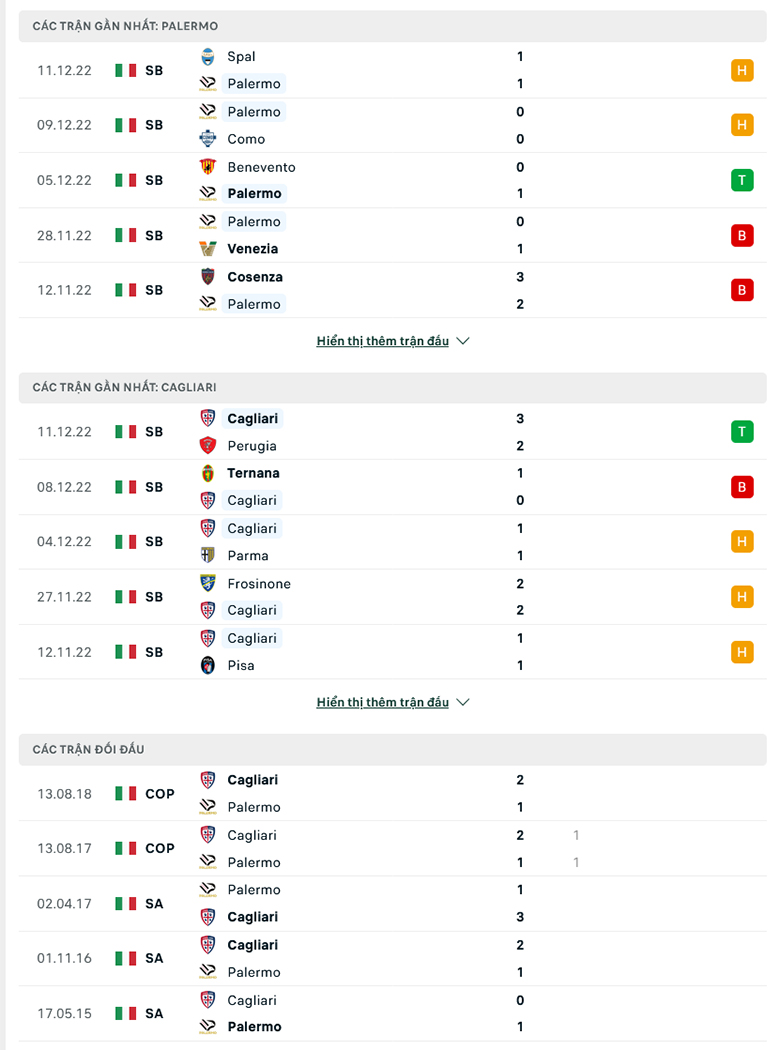The image size is (780, 1050).
Task: Click the Spal team crest icon
Action: [208, 57]
